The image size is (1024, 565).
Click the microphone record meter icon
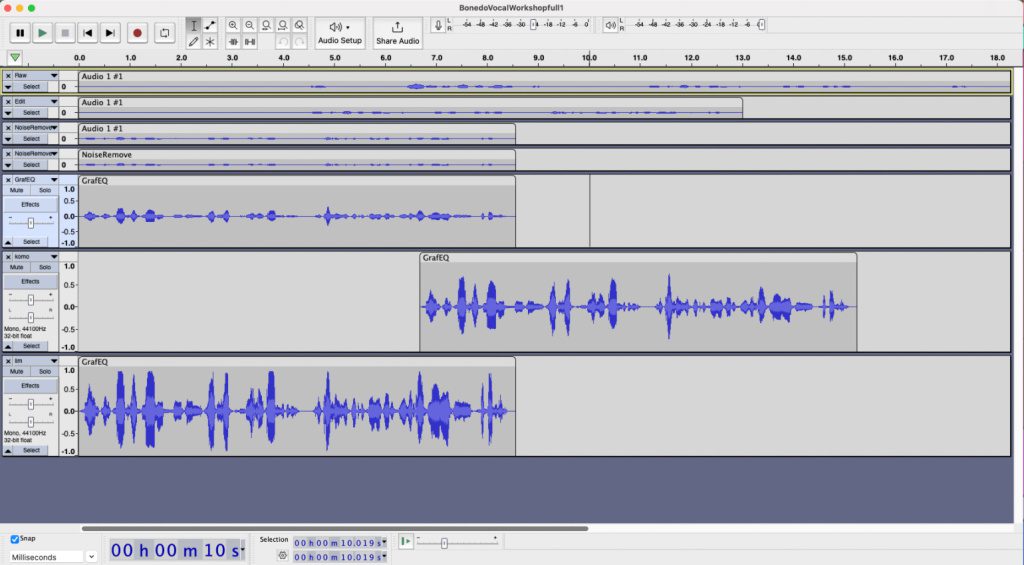pyautogui.click(x=438, y=25)
